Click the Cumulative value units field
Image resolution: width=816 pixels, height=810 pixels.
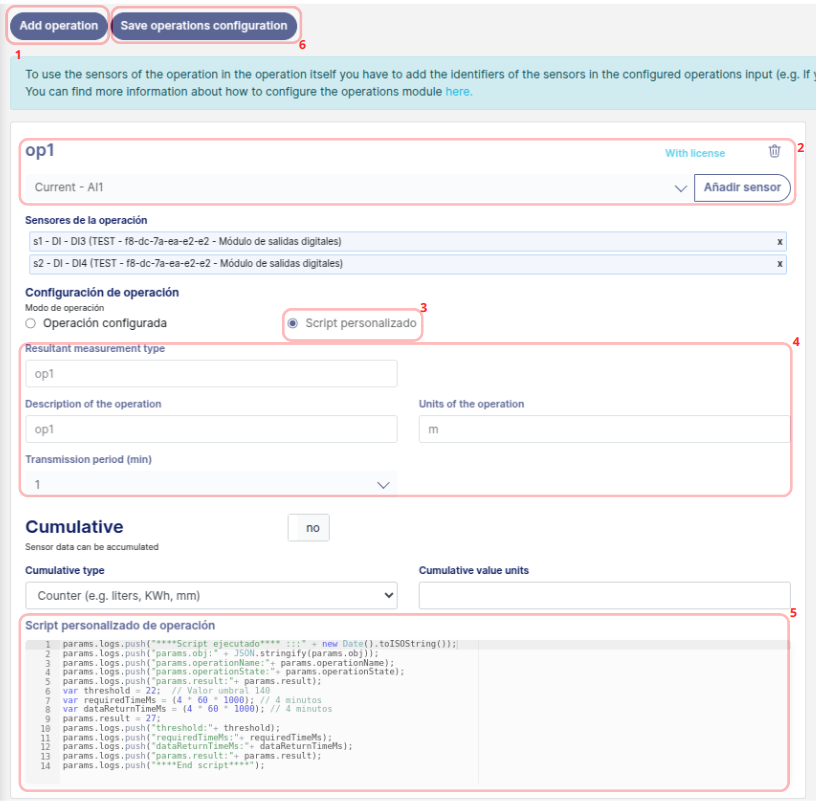pos(604,596)
